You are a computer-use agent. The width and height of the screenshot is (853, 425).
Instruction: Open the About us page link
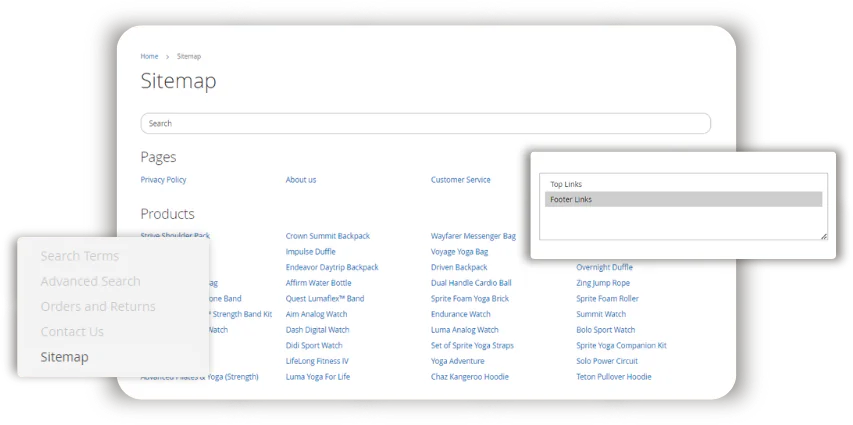click(x=301, y=180)
